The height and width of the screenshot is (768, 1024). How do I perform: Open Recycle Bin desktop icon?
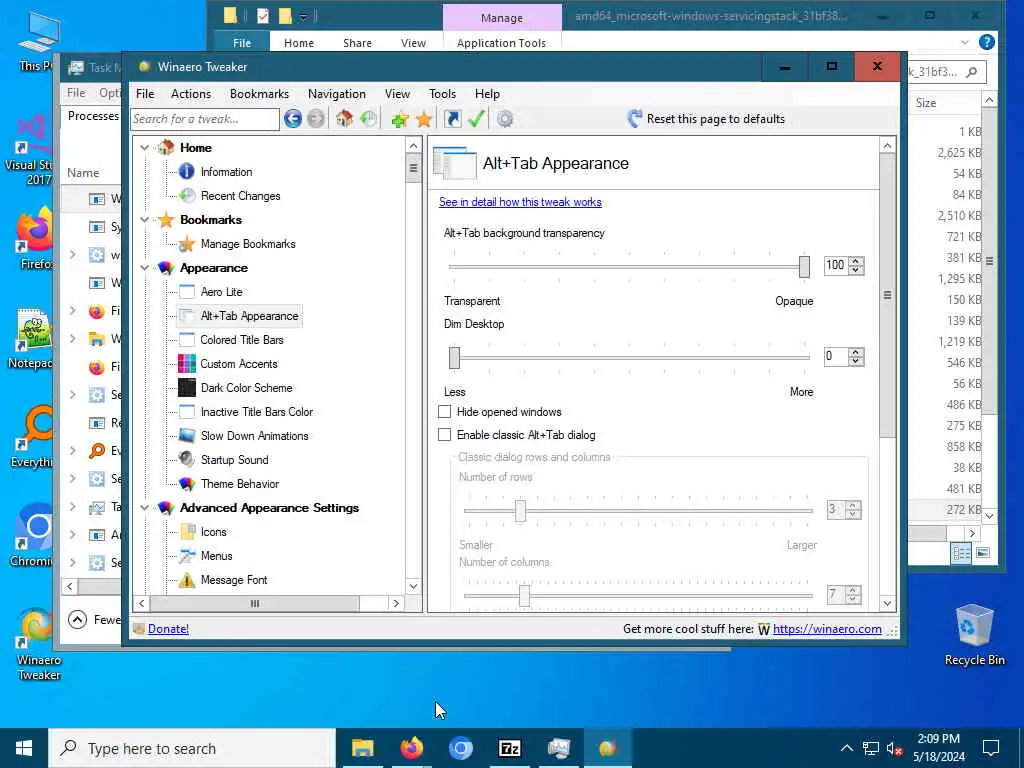pyautogui.click(x=974, y=635)
